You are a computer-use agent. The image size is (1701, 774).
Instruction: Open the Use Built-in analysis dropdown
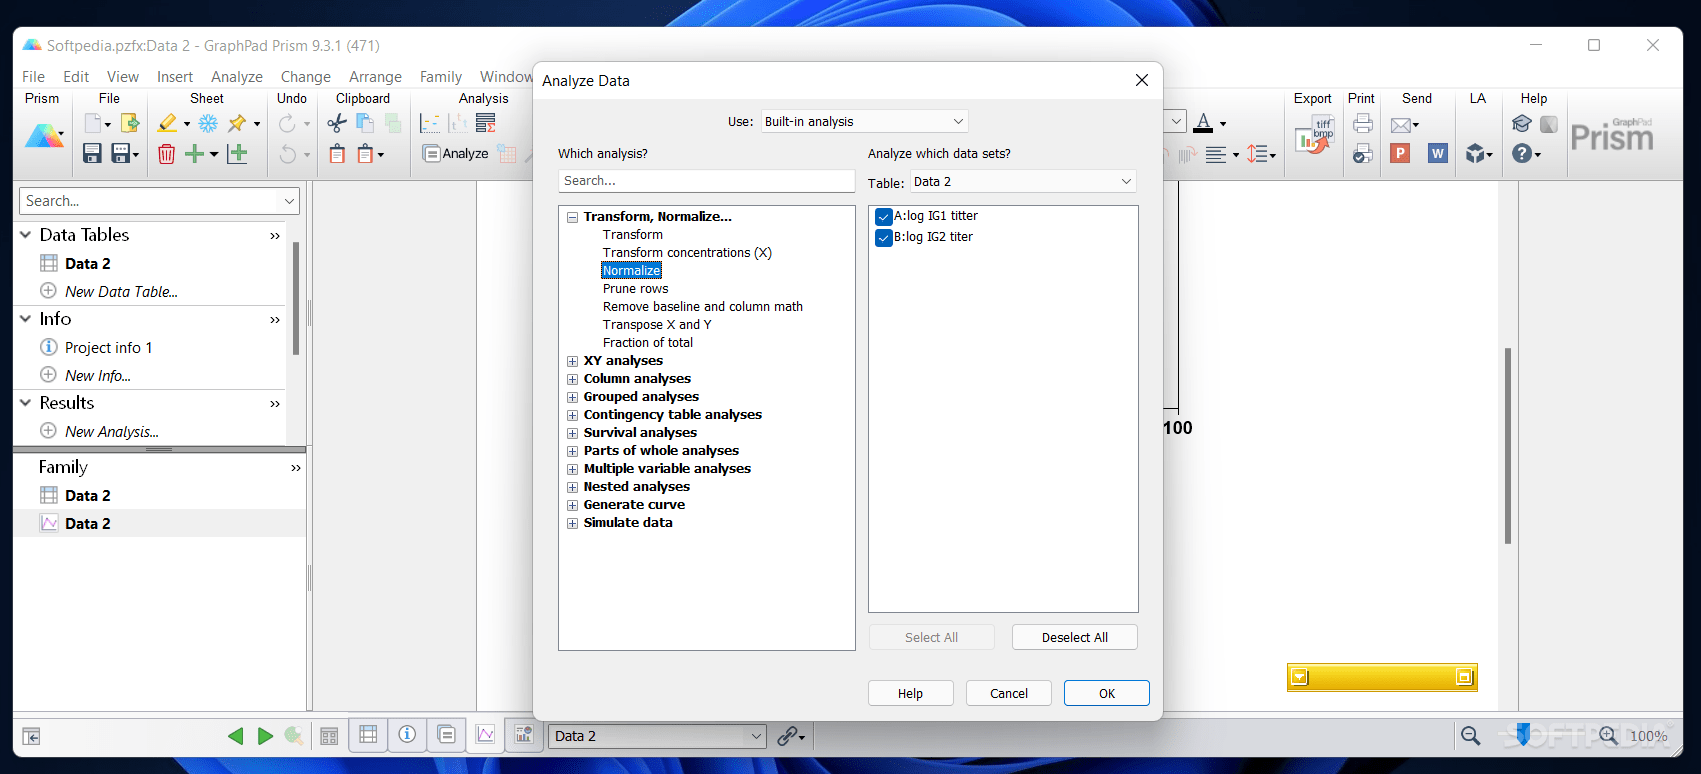click(x=865, y=121)
